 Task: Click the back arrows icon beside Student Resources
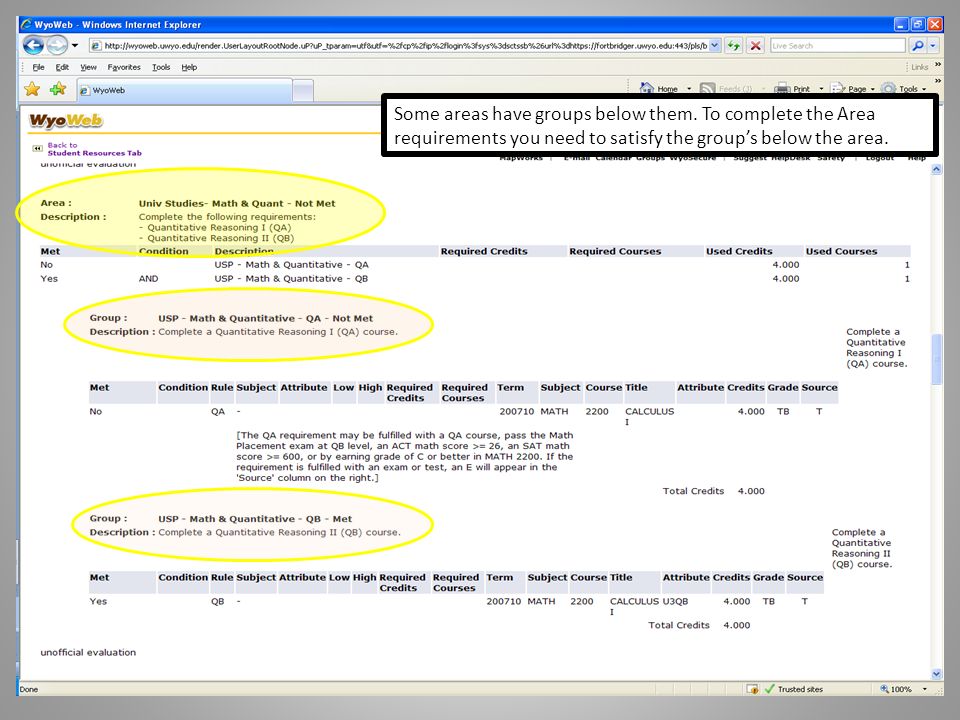[x=37, y=148]
